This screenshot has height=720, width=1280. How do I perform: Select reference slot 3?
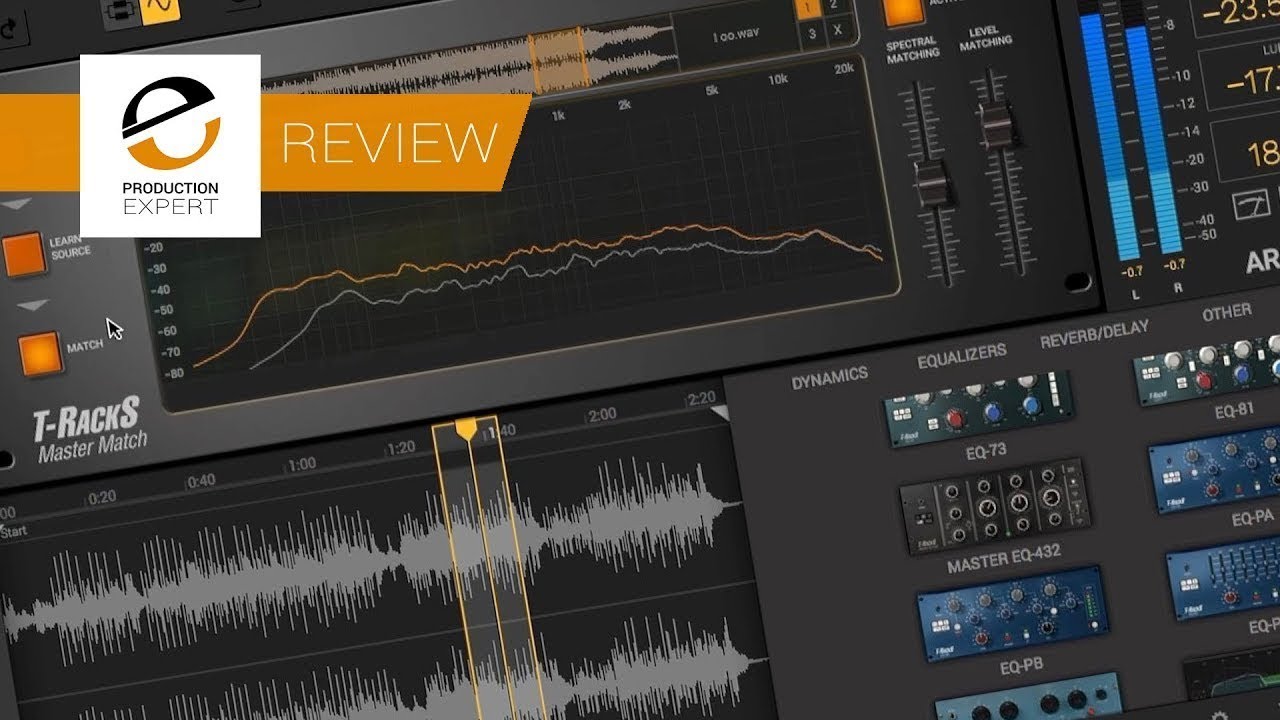point(812,33)
